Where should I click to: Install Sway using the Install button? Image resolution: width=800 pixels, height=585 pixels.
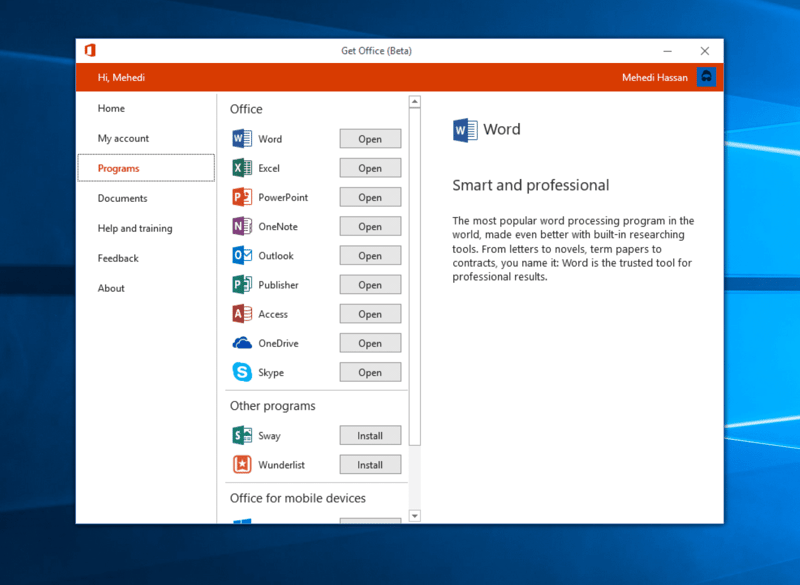370,435
